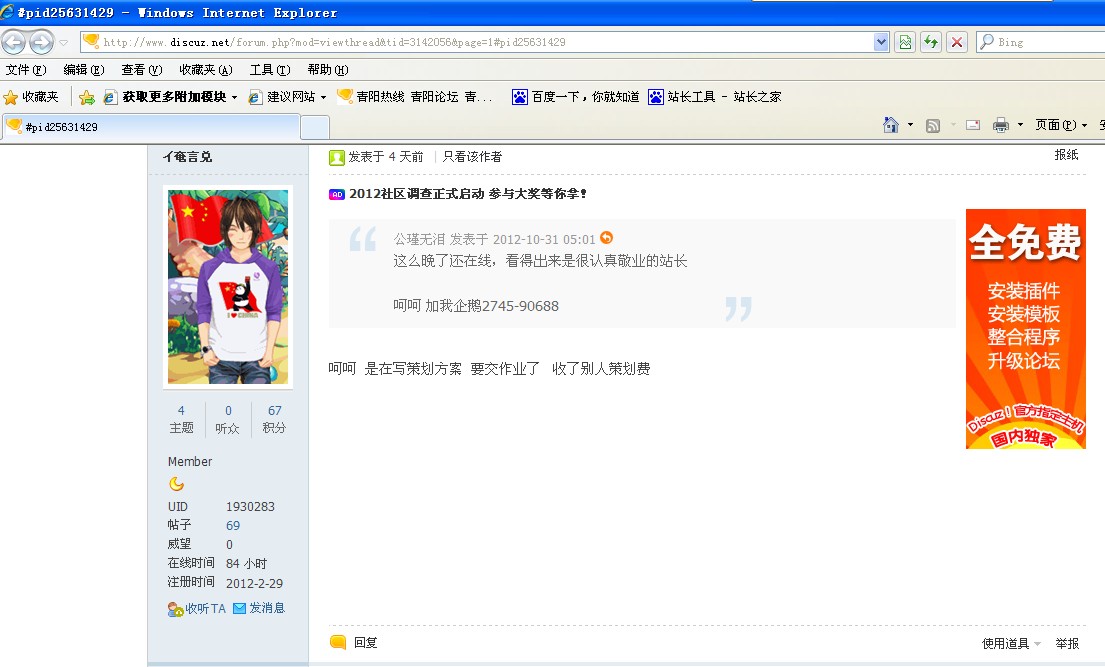The image size is (1105, 667).
Task: Click the read mail icon
Action: click(x=973, y=126)
